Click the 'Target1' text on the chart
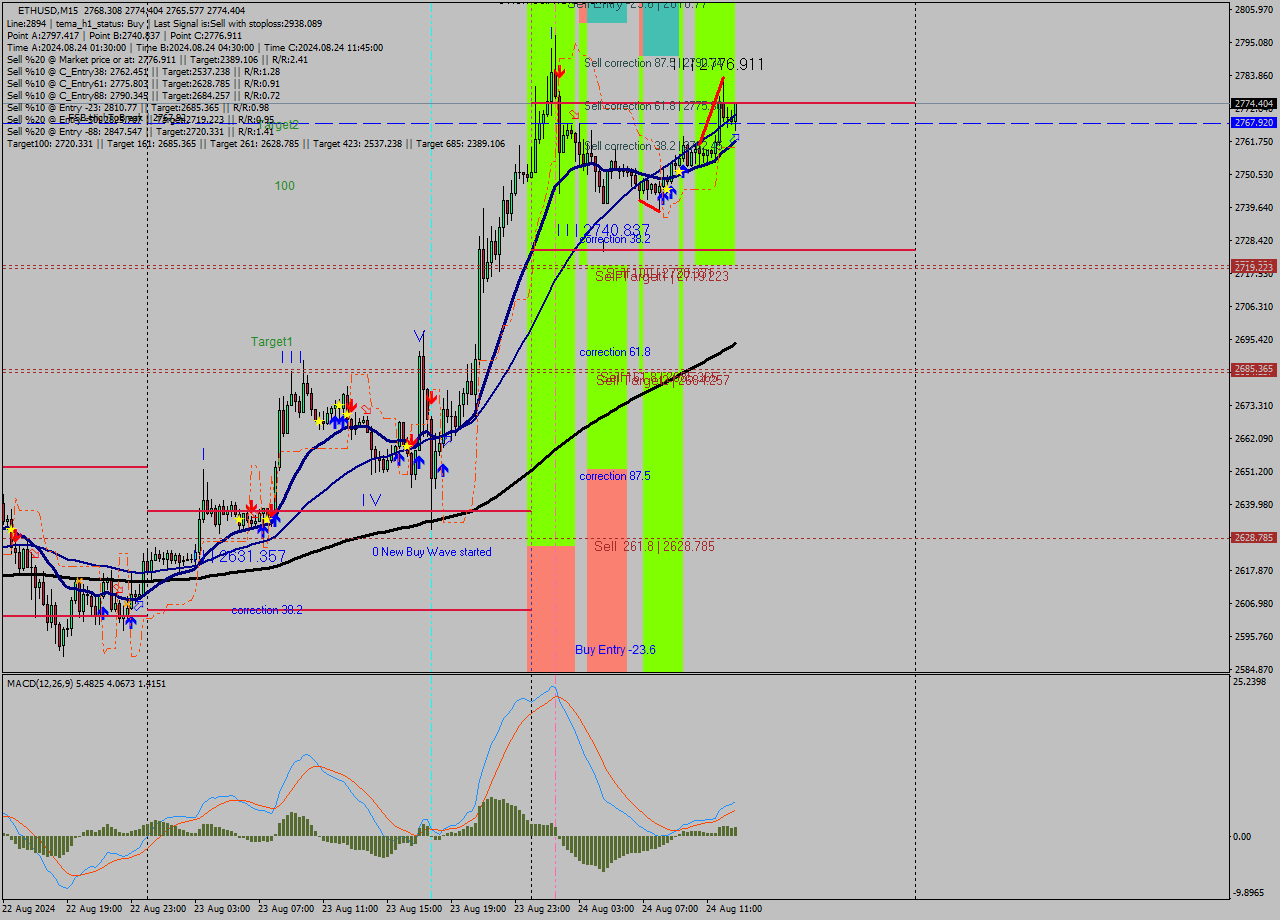This screenshot has width=1280, height=920. click(x=270, y=341)
